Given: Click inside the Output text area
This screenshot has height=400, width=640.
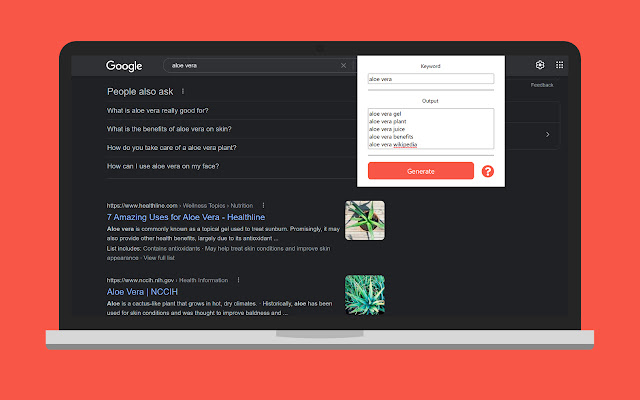Looking at the screenshot, I should point(431,129).
